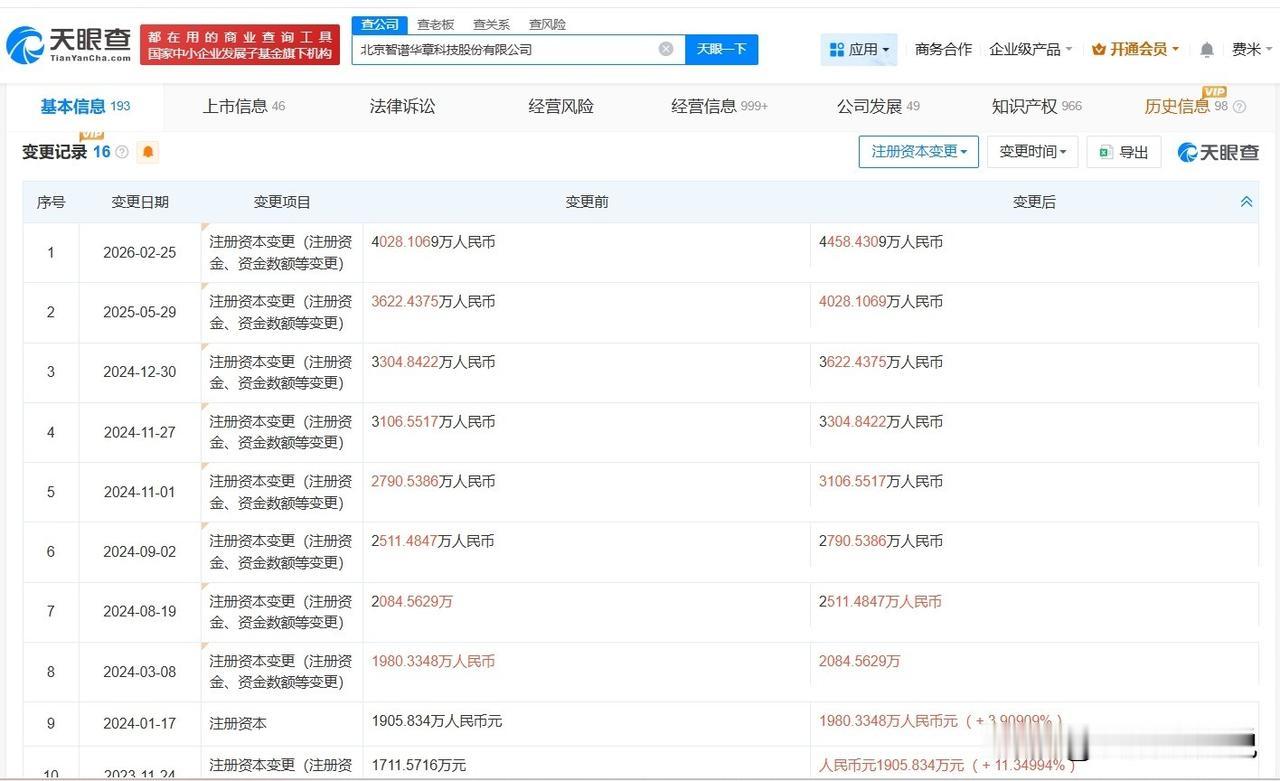Select the 基本信息 tab
This screenshot has width=1280, height=781.
[85, 106]
